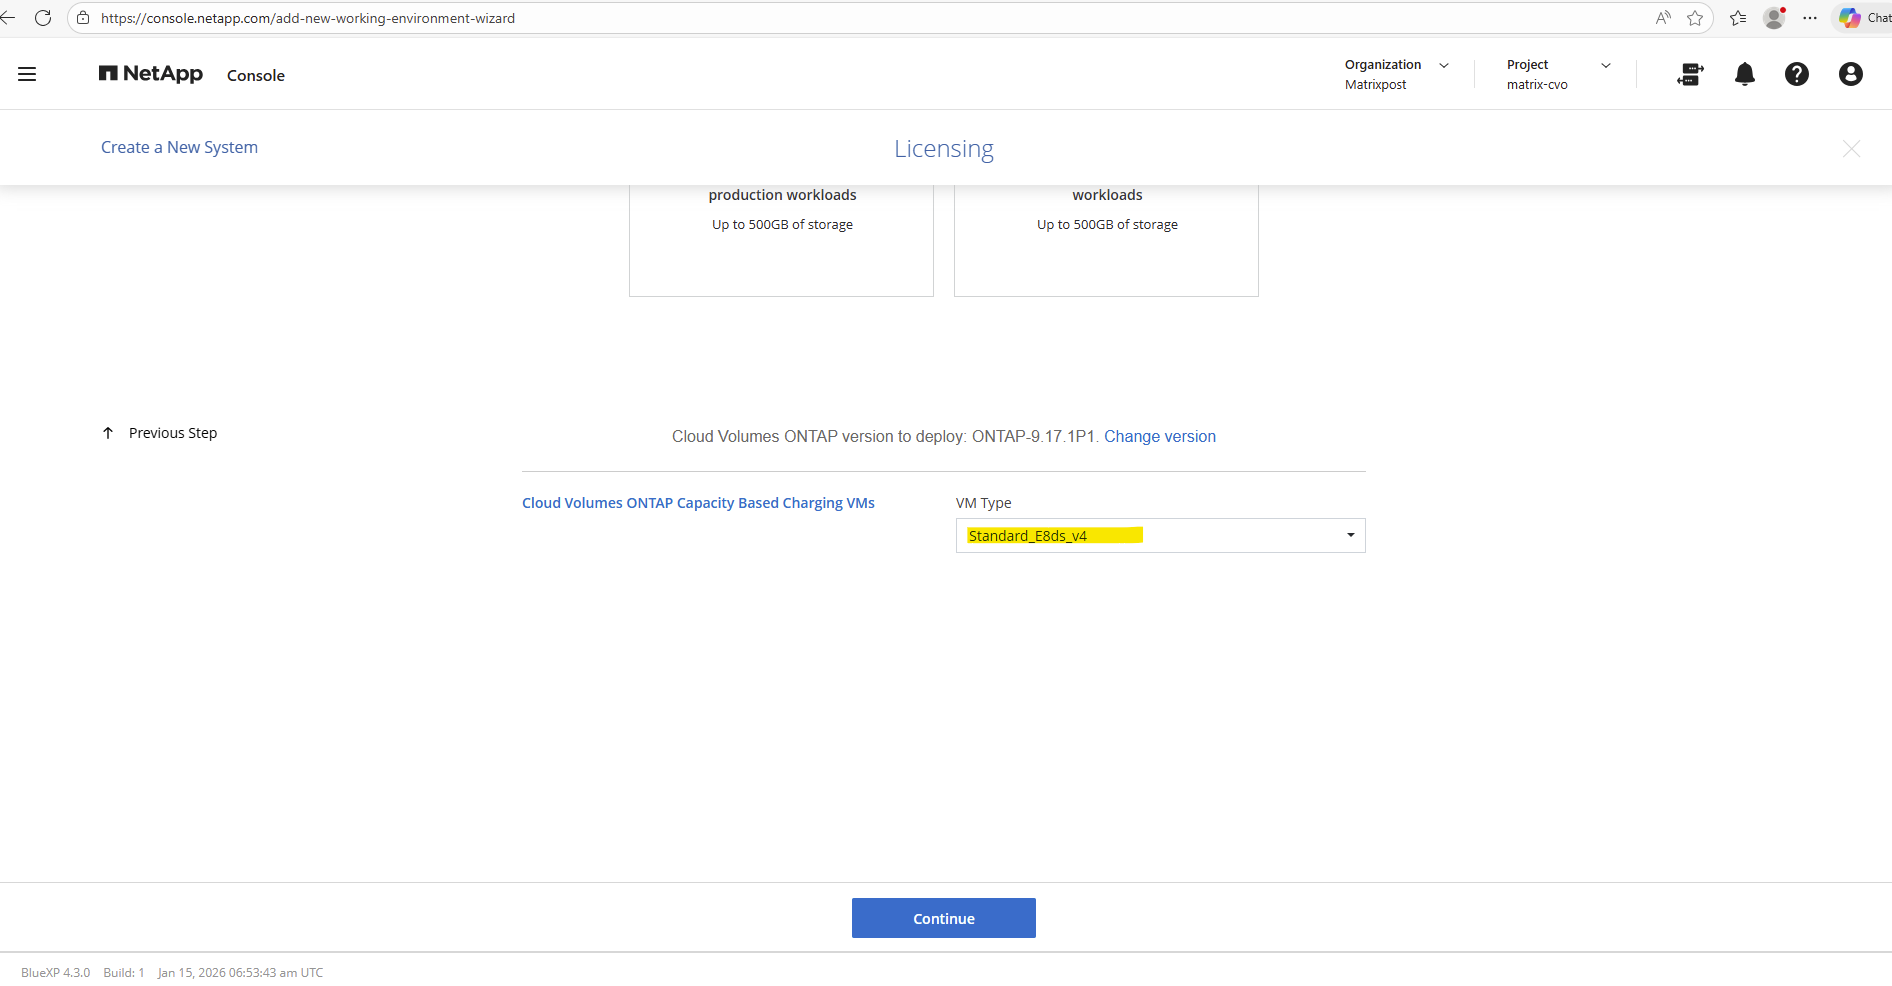Click the VM Type label
1892x986 pixels.
[984, 503]
